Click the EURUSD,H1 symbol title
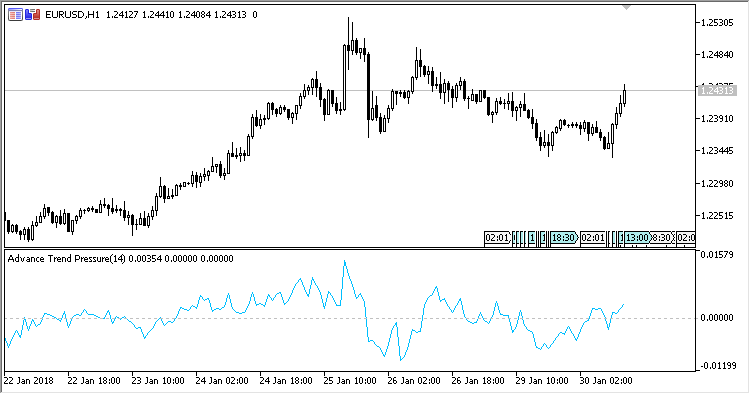This screenshot has width=750, height=394. coord(72,15)
